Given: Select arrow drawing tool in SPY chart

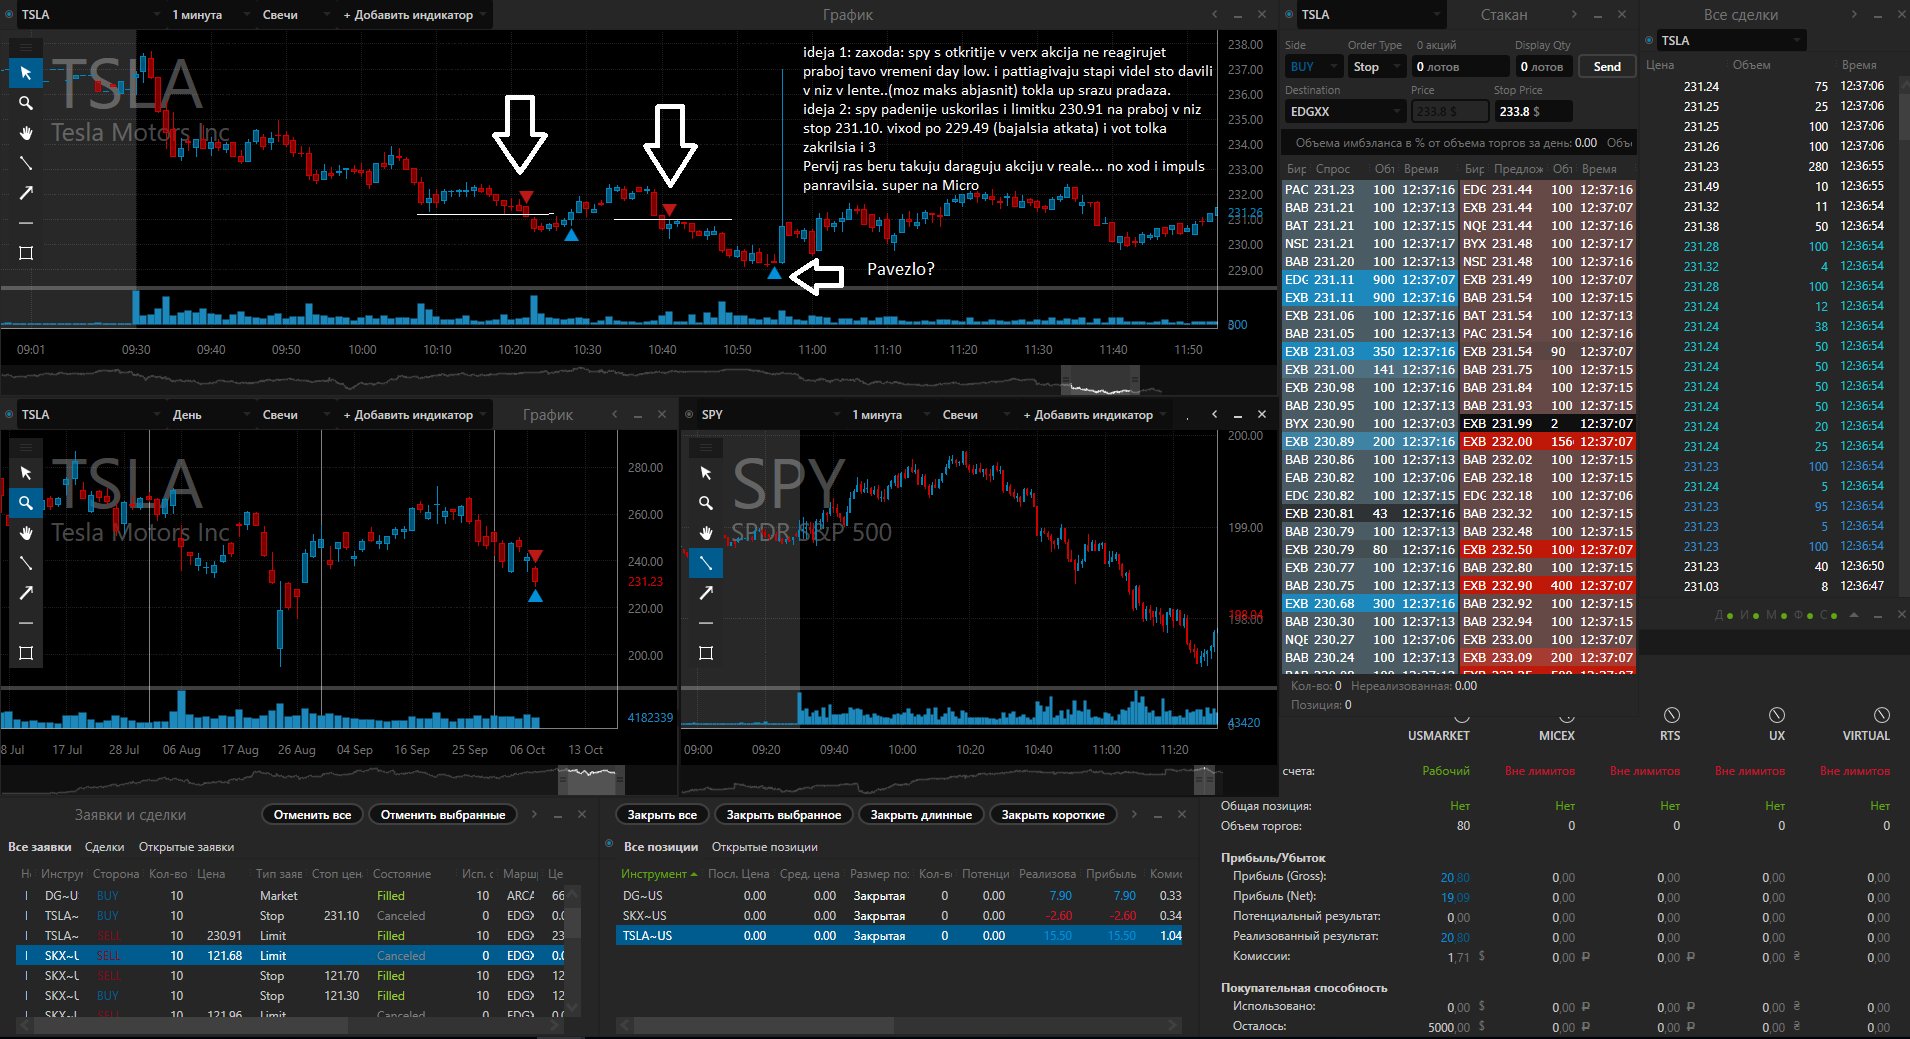Looking at the screenshot, I should point(706,593).
